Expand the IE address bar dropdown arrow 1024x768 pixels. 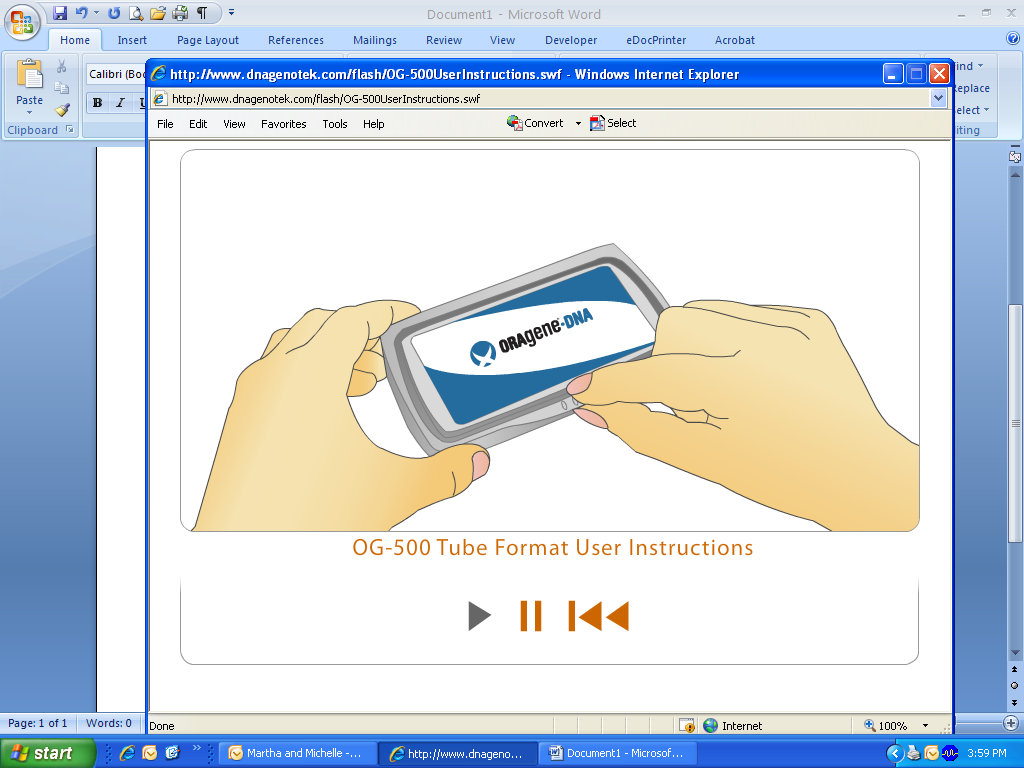click(x=938, y=99)
